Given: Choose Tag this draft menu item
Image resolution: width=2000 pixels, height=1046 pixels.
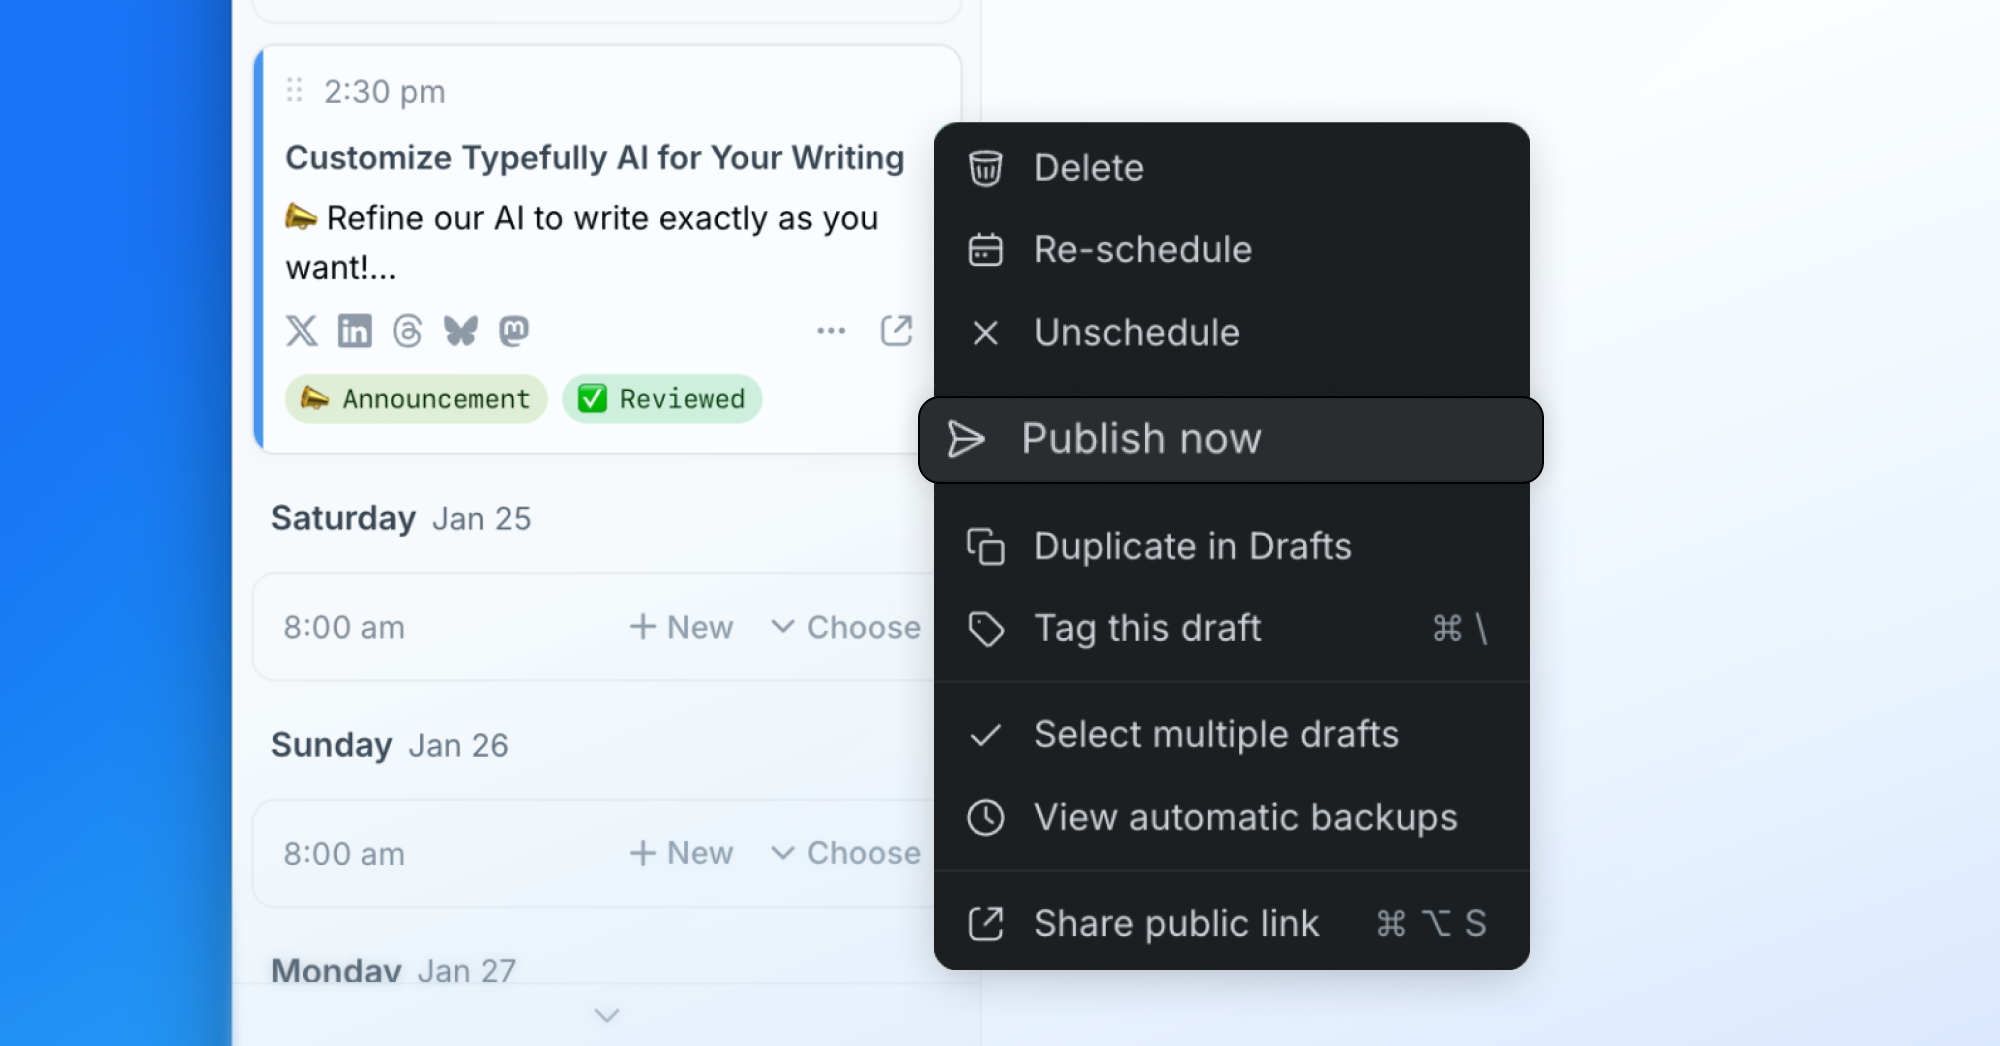Looking at the screenshot, I should coord(1232,629).
